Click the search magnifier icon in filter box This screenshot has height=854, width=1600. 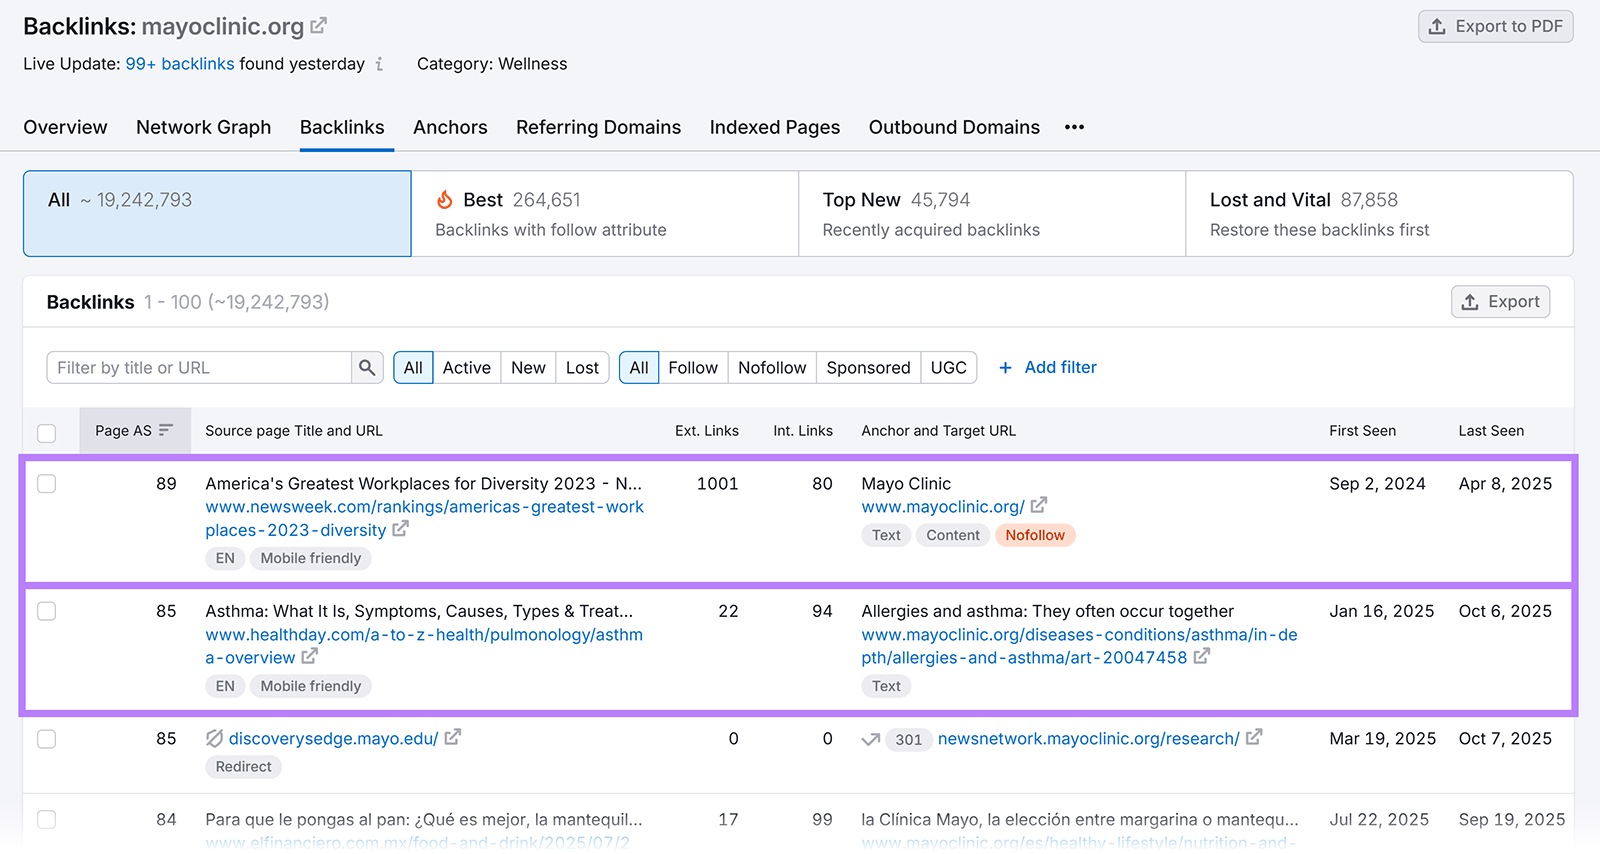(367, 368)
